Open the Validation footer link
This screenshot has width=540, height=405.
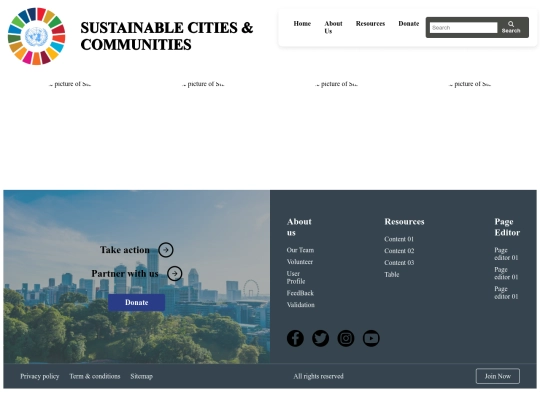301,305
